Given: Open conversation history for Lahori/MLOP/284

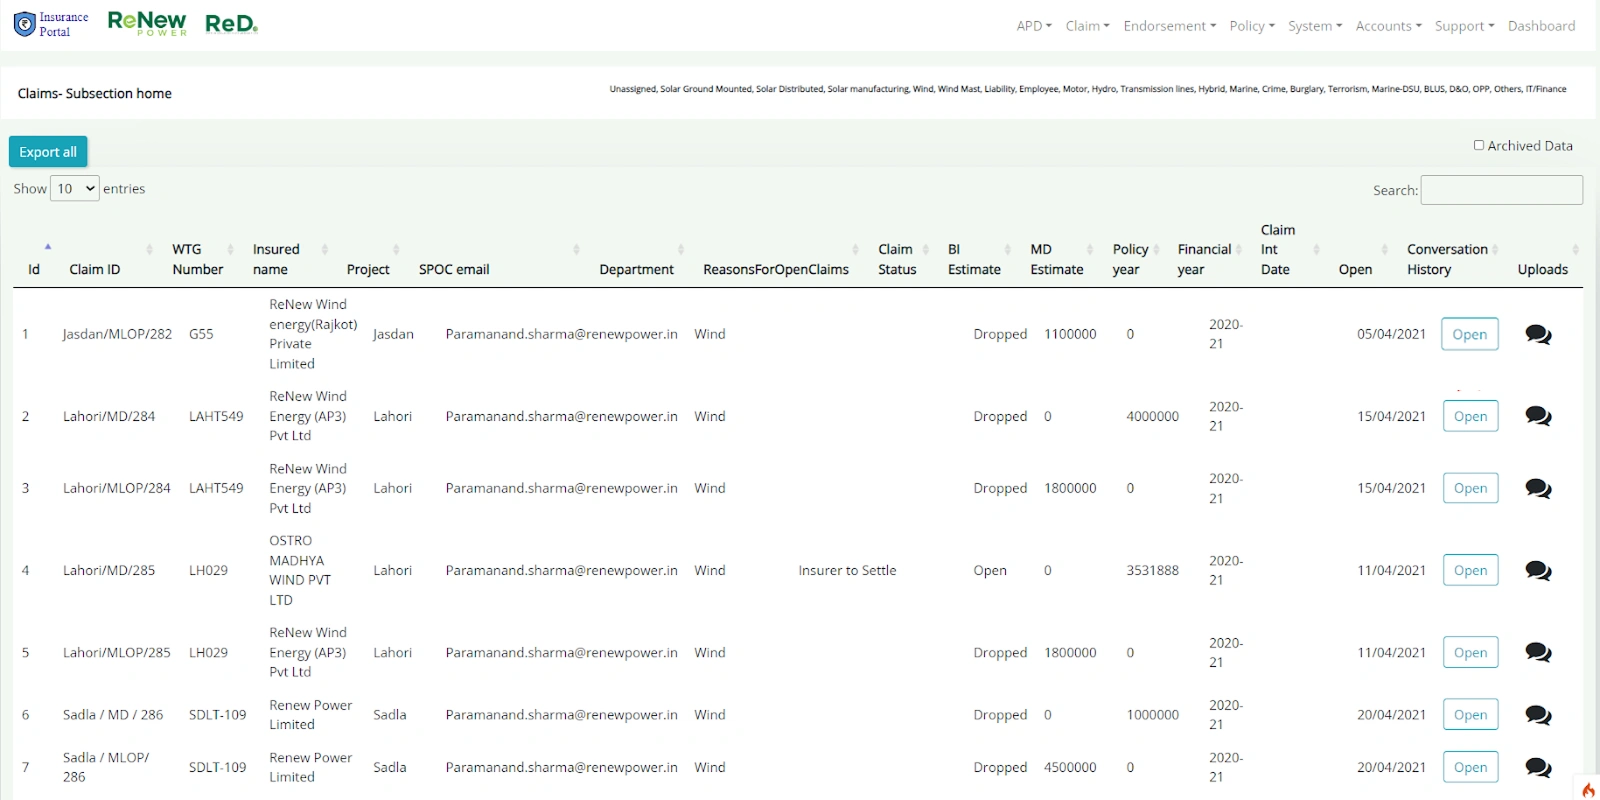Looking at the screenshot, I should pos(1538,488).
